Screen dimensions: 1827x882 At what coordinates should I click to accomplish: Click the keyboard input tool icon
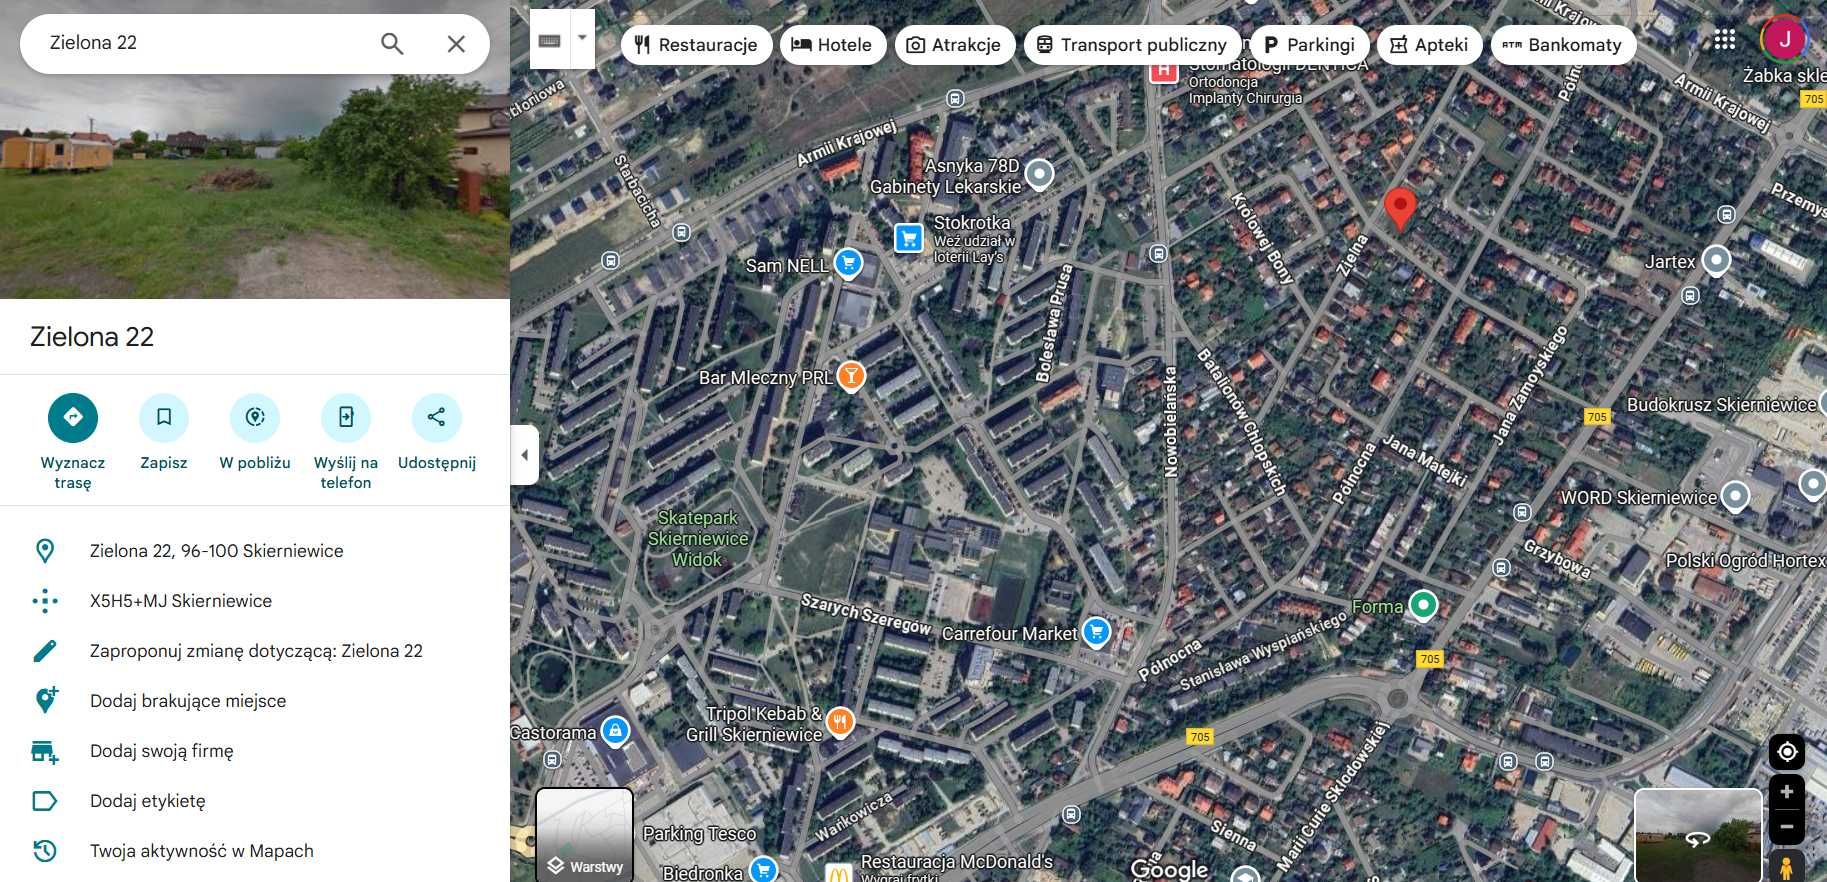[549, 40]
